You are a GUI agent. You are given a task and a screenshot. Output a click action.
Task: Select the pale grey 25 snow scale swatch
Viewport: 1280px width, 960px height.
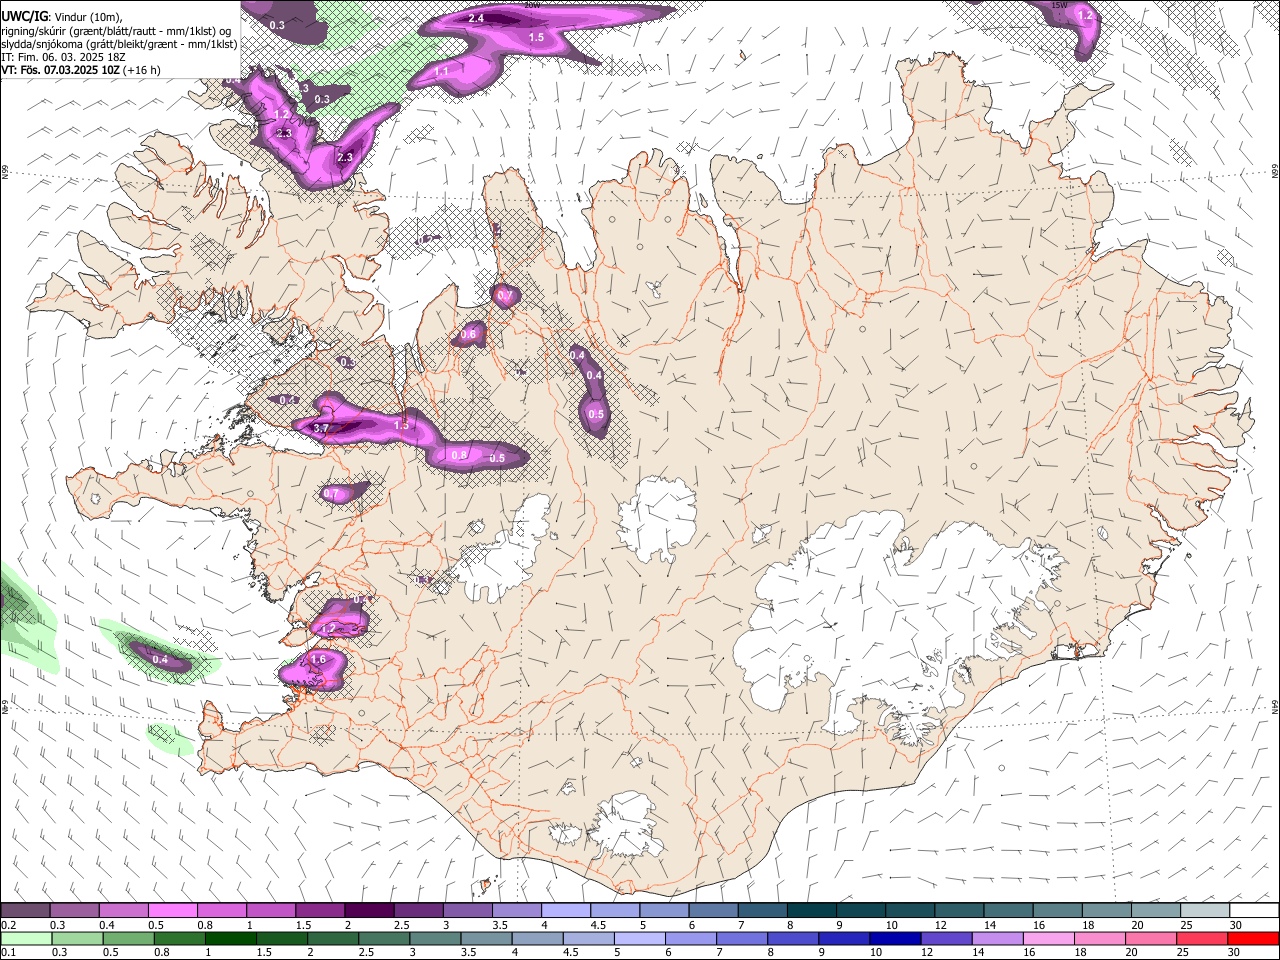pyautogui.click(x=1204, y=910)
